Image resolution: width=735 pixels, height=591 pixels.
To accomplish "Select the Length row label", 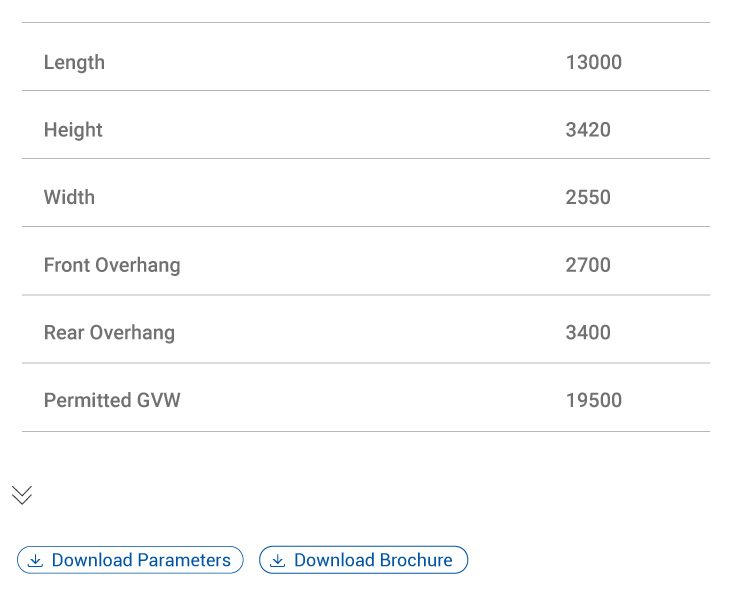I will coord(74,62).
